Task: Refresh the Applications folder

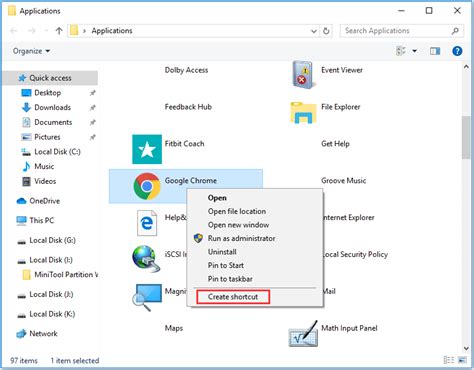Action: click(x=326, y=31)
